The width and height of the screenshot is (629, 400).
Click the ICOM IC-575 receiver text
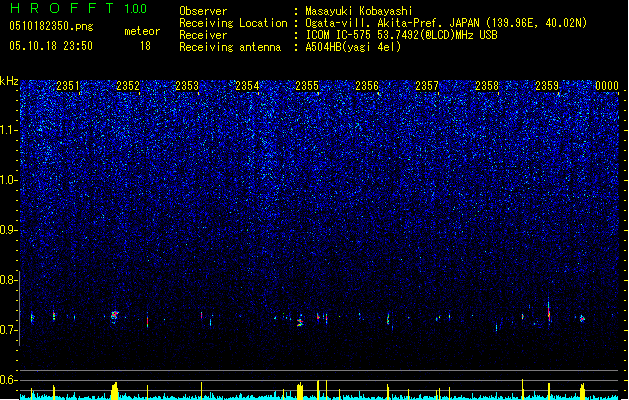pos(401,35)
